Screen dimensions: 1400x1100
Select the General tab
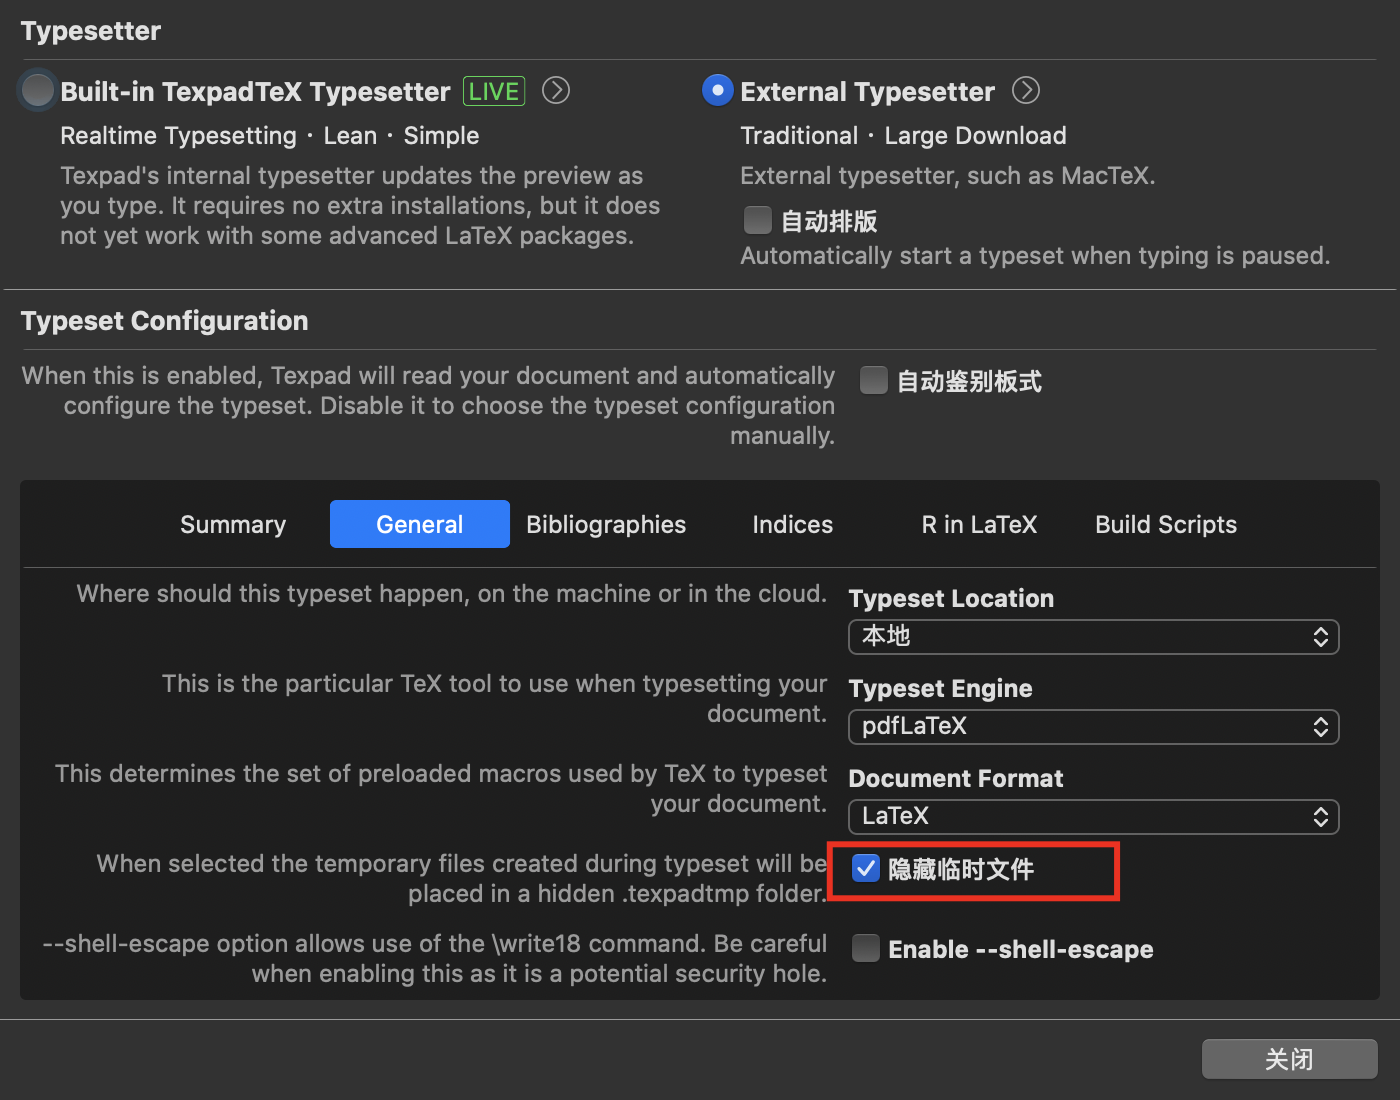pyautogui.click(x=420, y=525)
